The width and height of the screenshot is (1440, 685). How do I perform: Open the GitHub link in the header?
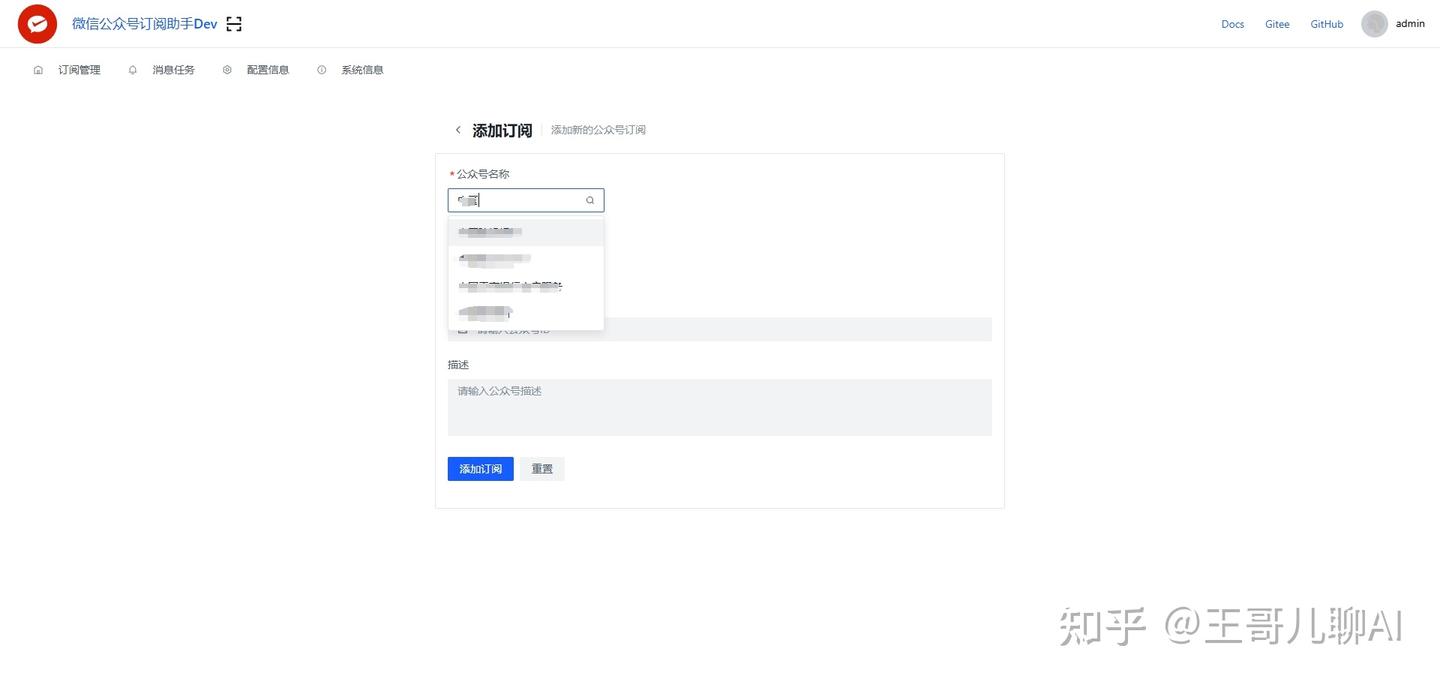(x=1327, y=24)
